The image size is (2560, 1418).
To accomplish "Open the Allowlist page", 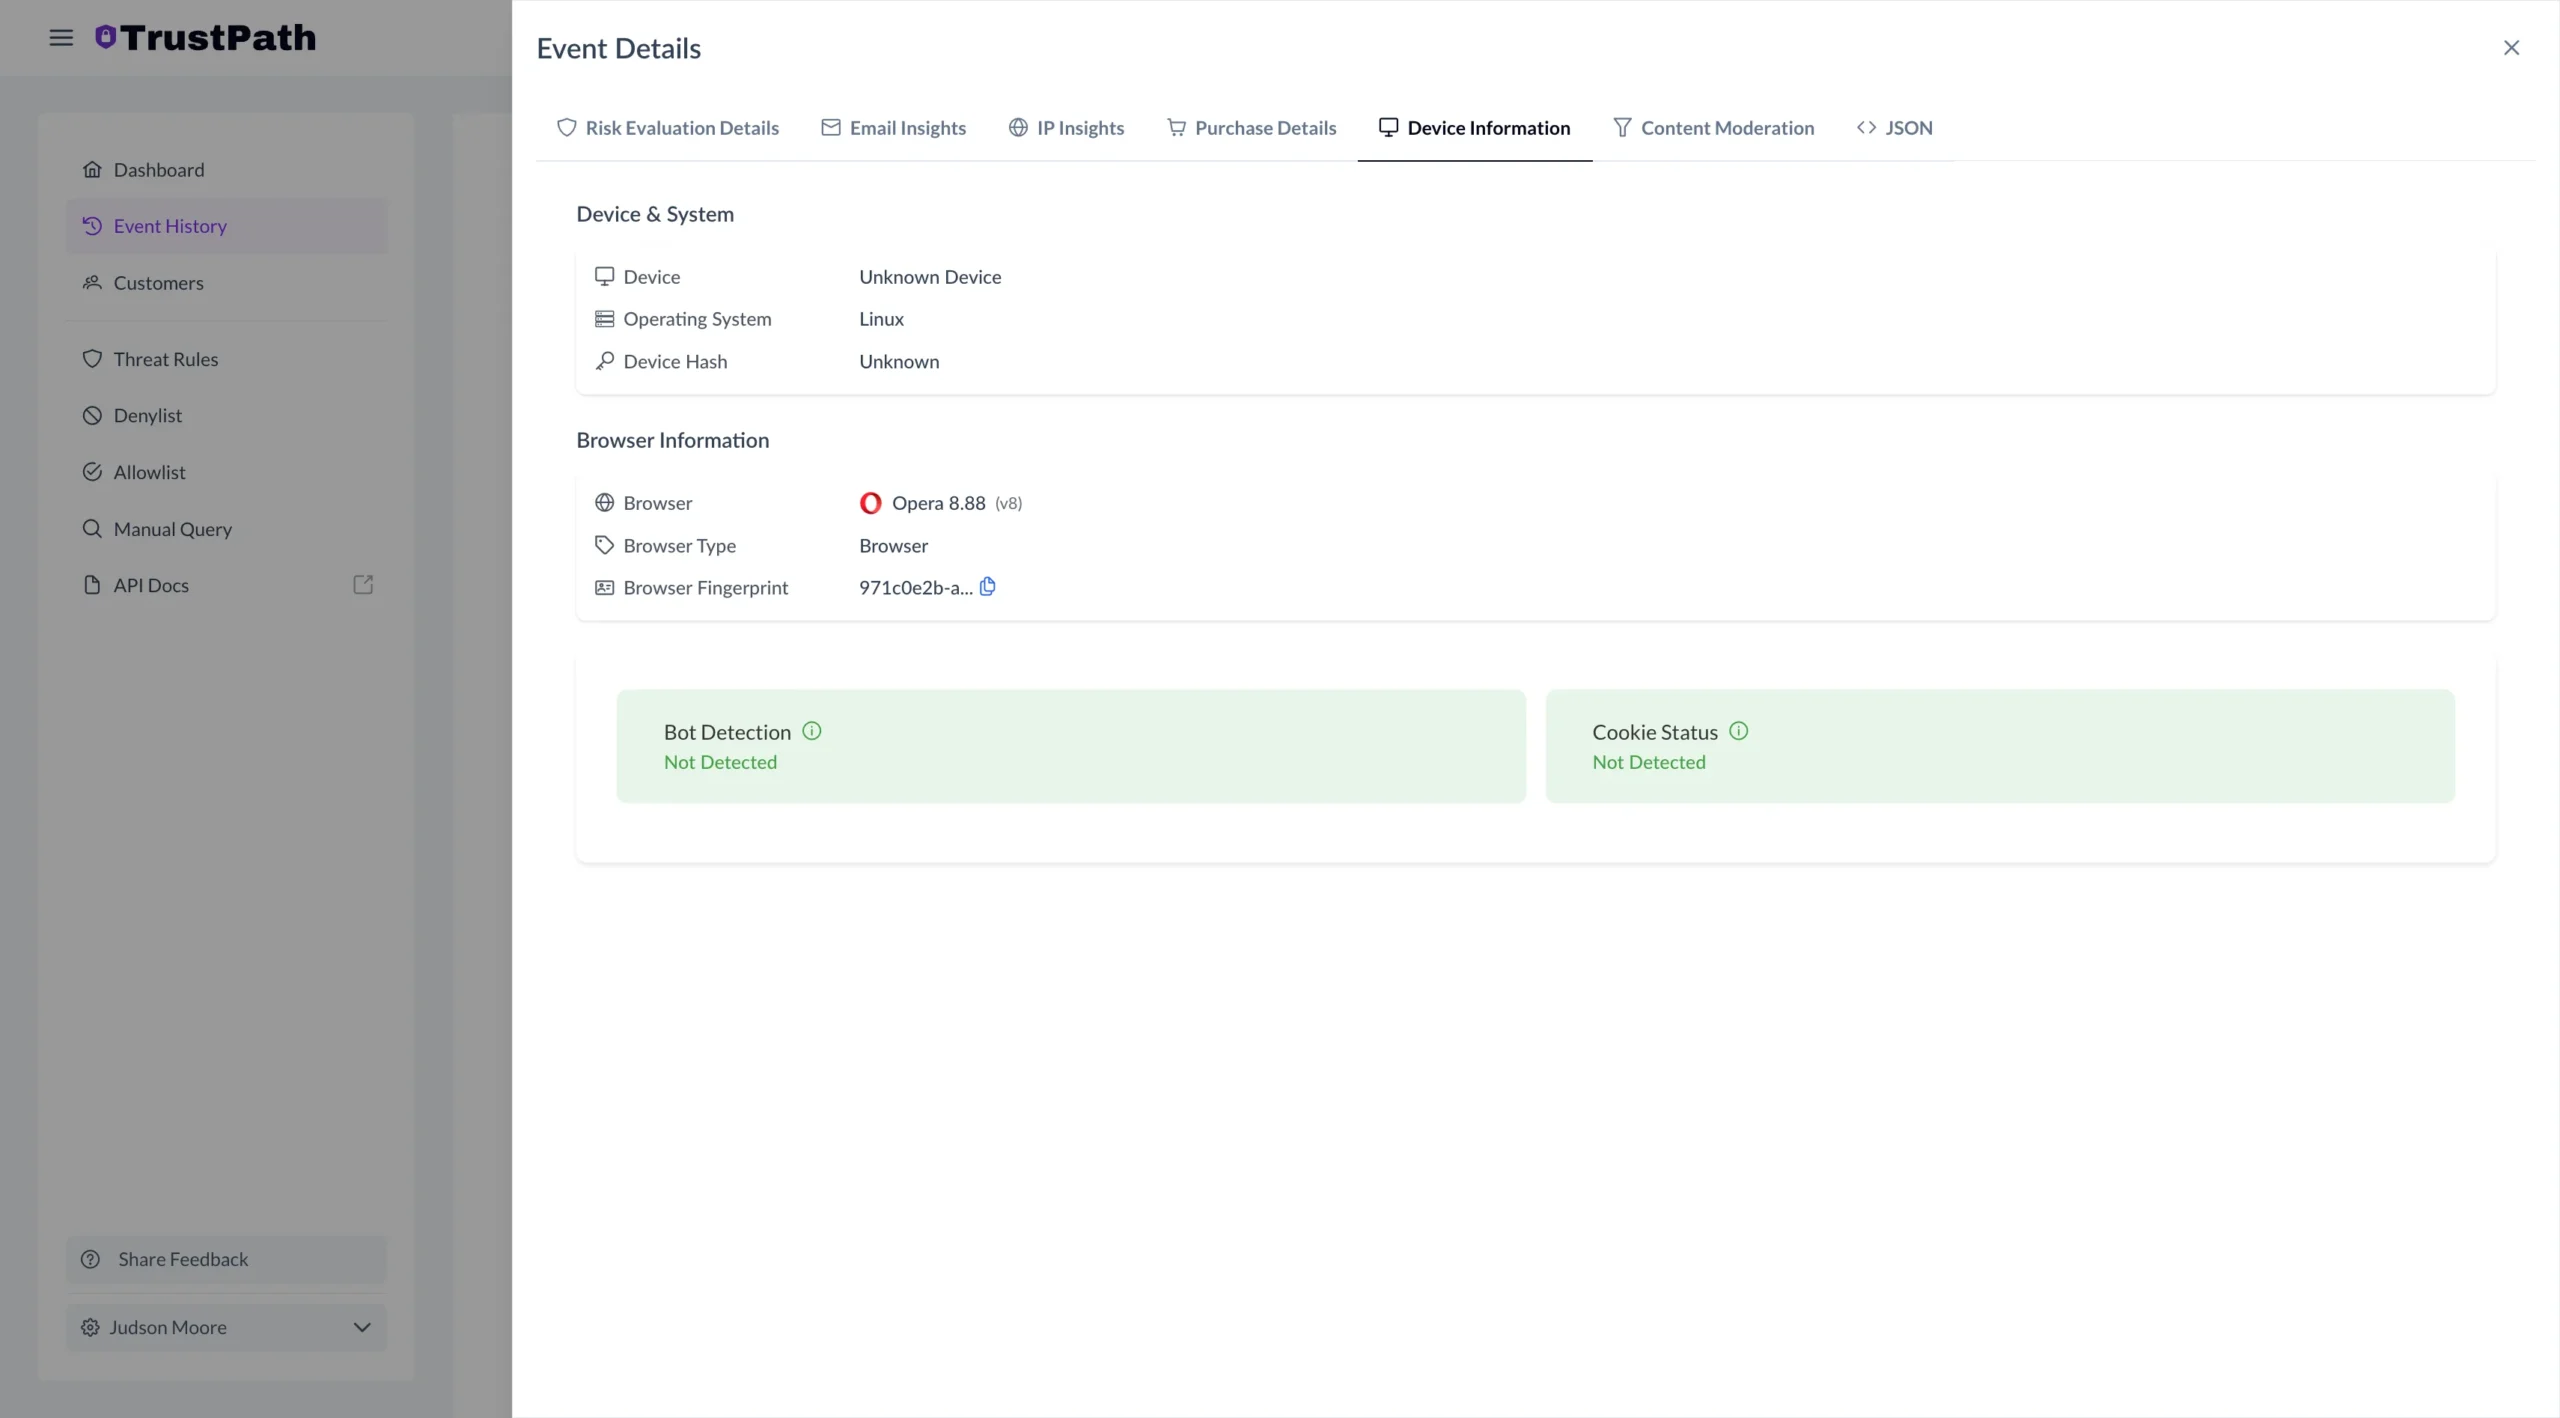I will point(150,472).
